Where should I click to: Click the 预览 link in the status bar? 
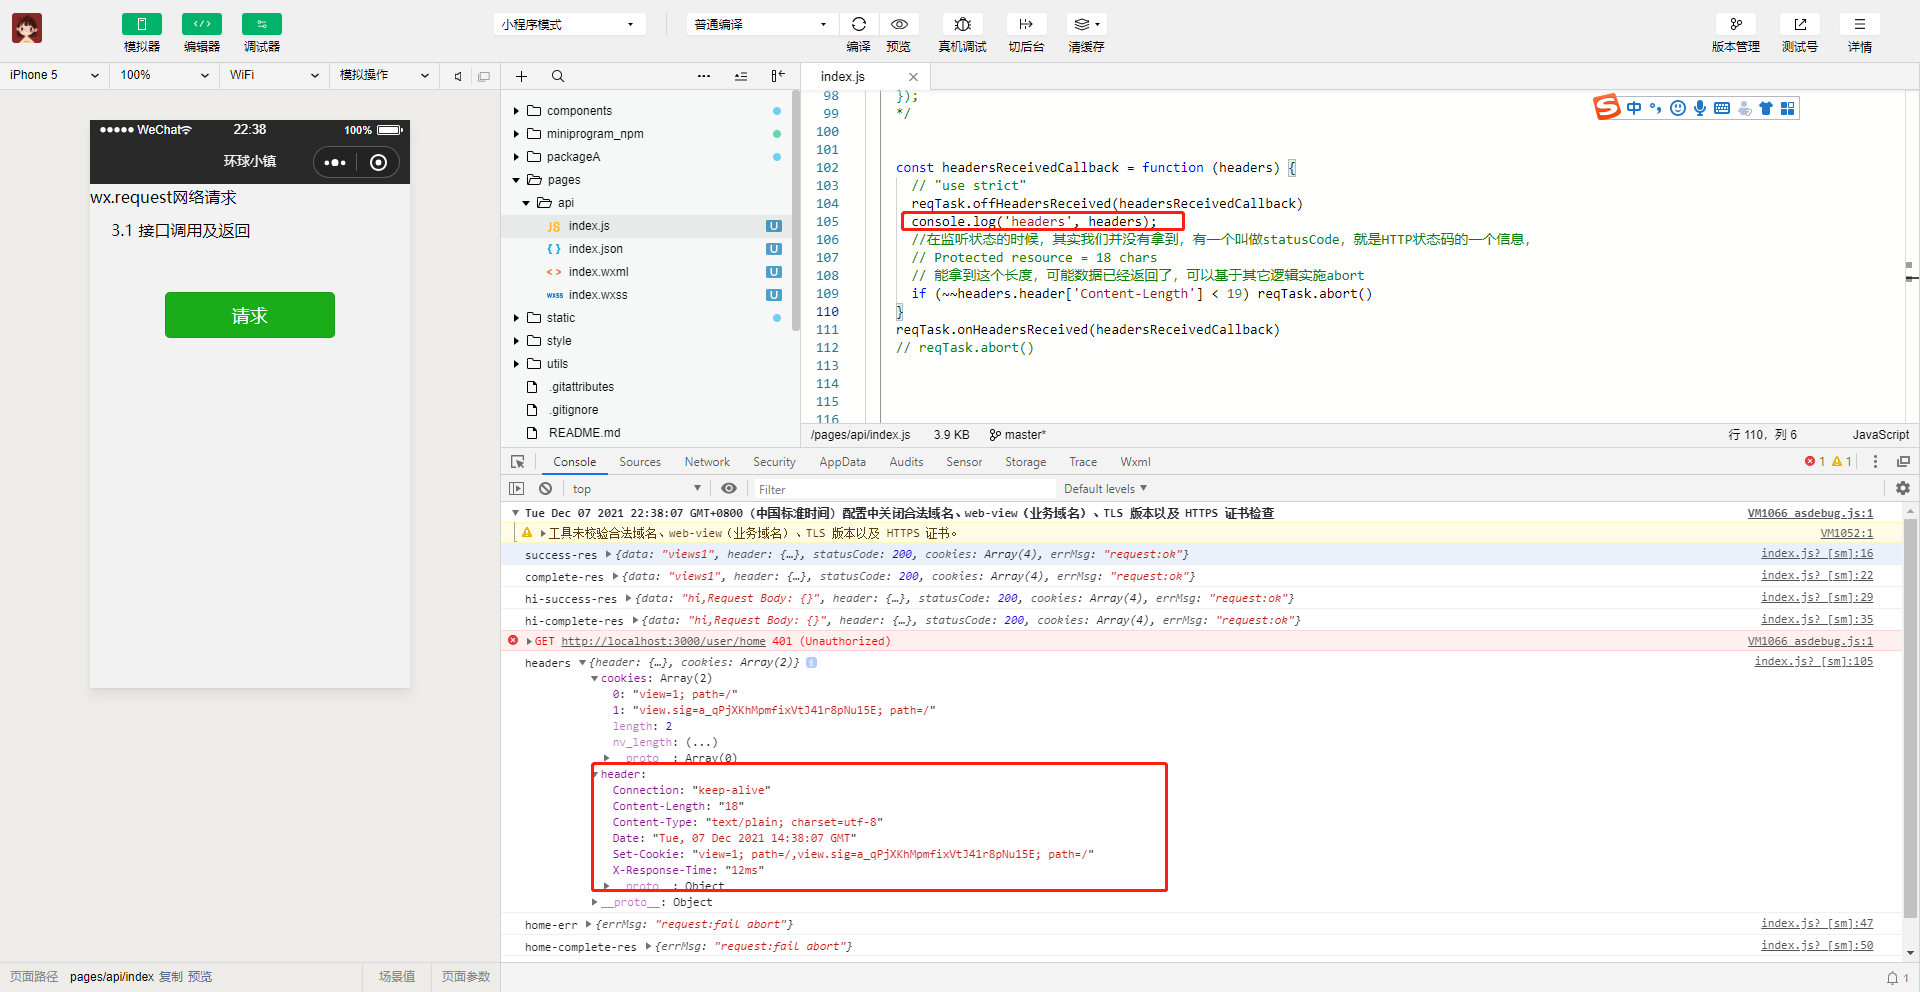coord(200,977)
